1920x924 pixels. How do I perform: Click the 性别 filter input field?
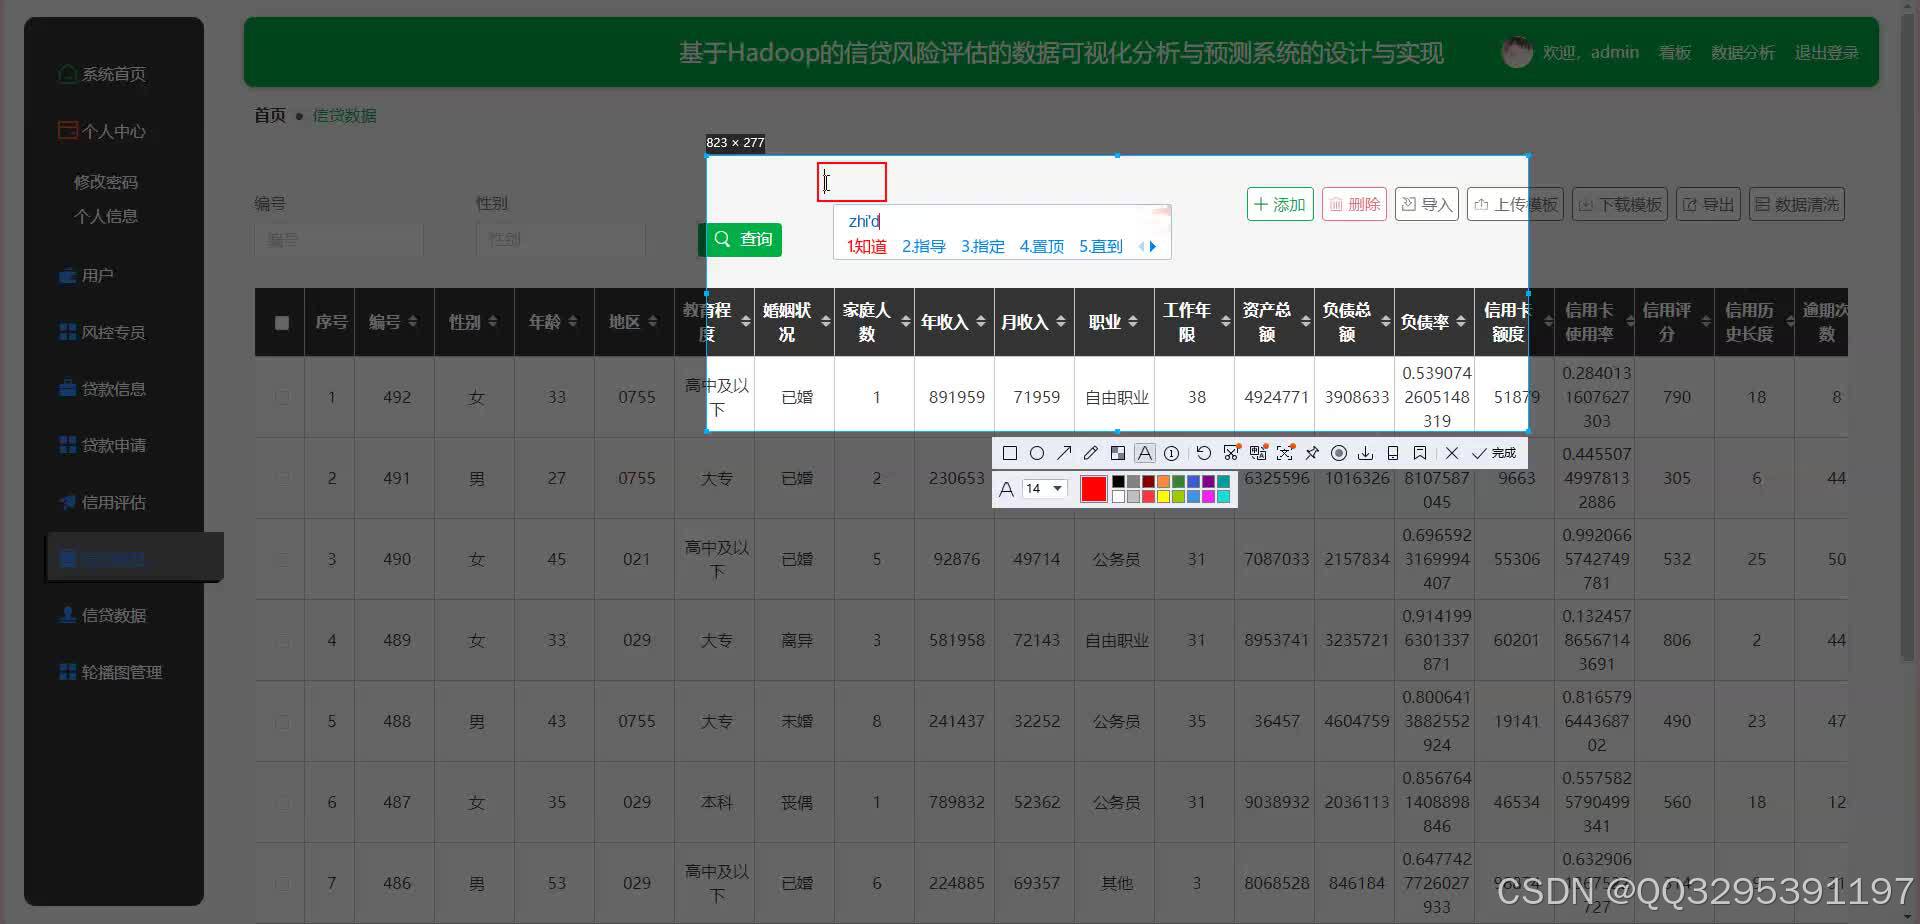point(560,239)
